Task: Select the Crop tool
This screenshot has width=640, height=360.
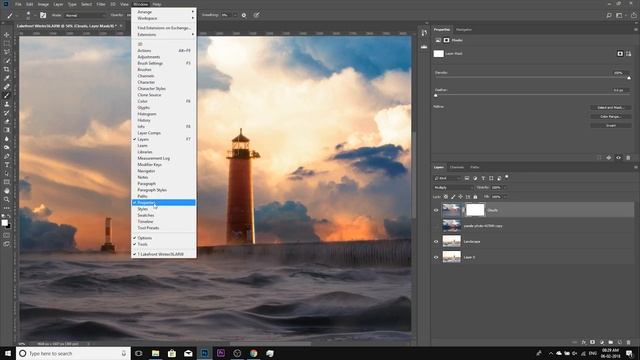Action: [x=7, y=69]
